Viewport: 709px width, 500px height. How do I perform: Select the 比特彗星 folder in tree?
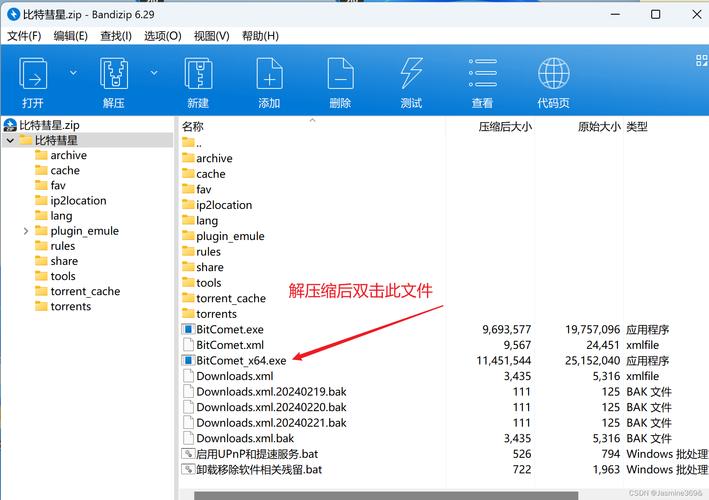tap(57, 141)
